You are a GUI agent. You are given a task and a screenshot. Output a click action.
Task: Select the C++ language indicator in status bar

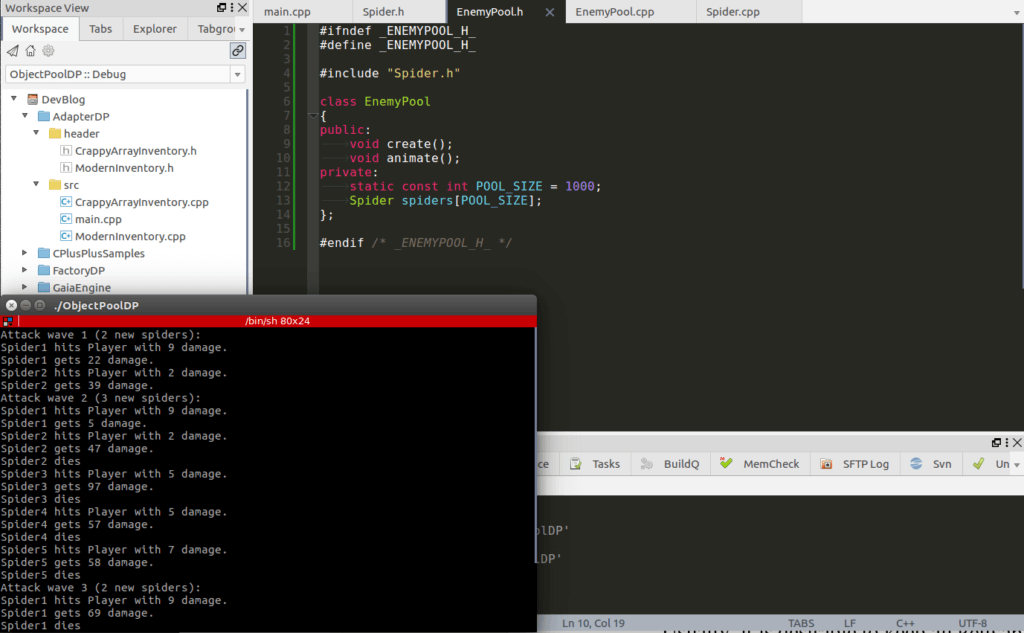click(x=906, y=623)
